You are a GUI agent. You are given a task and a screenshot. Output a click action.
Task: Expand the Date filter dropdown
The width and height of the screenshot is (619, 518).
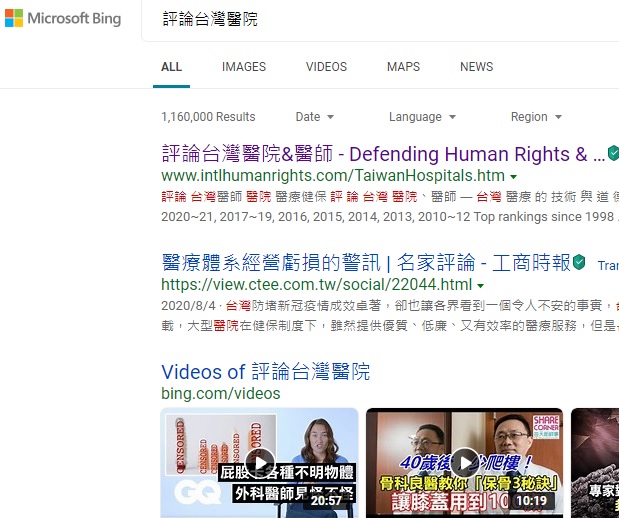315,117
